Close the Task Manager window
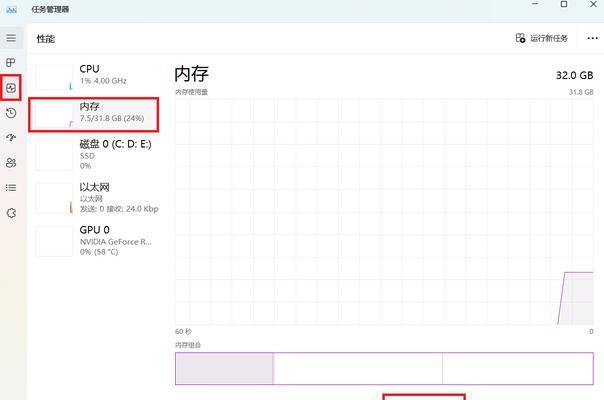Viewport: 604px width, 400px height. click(x=594, y=4)
